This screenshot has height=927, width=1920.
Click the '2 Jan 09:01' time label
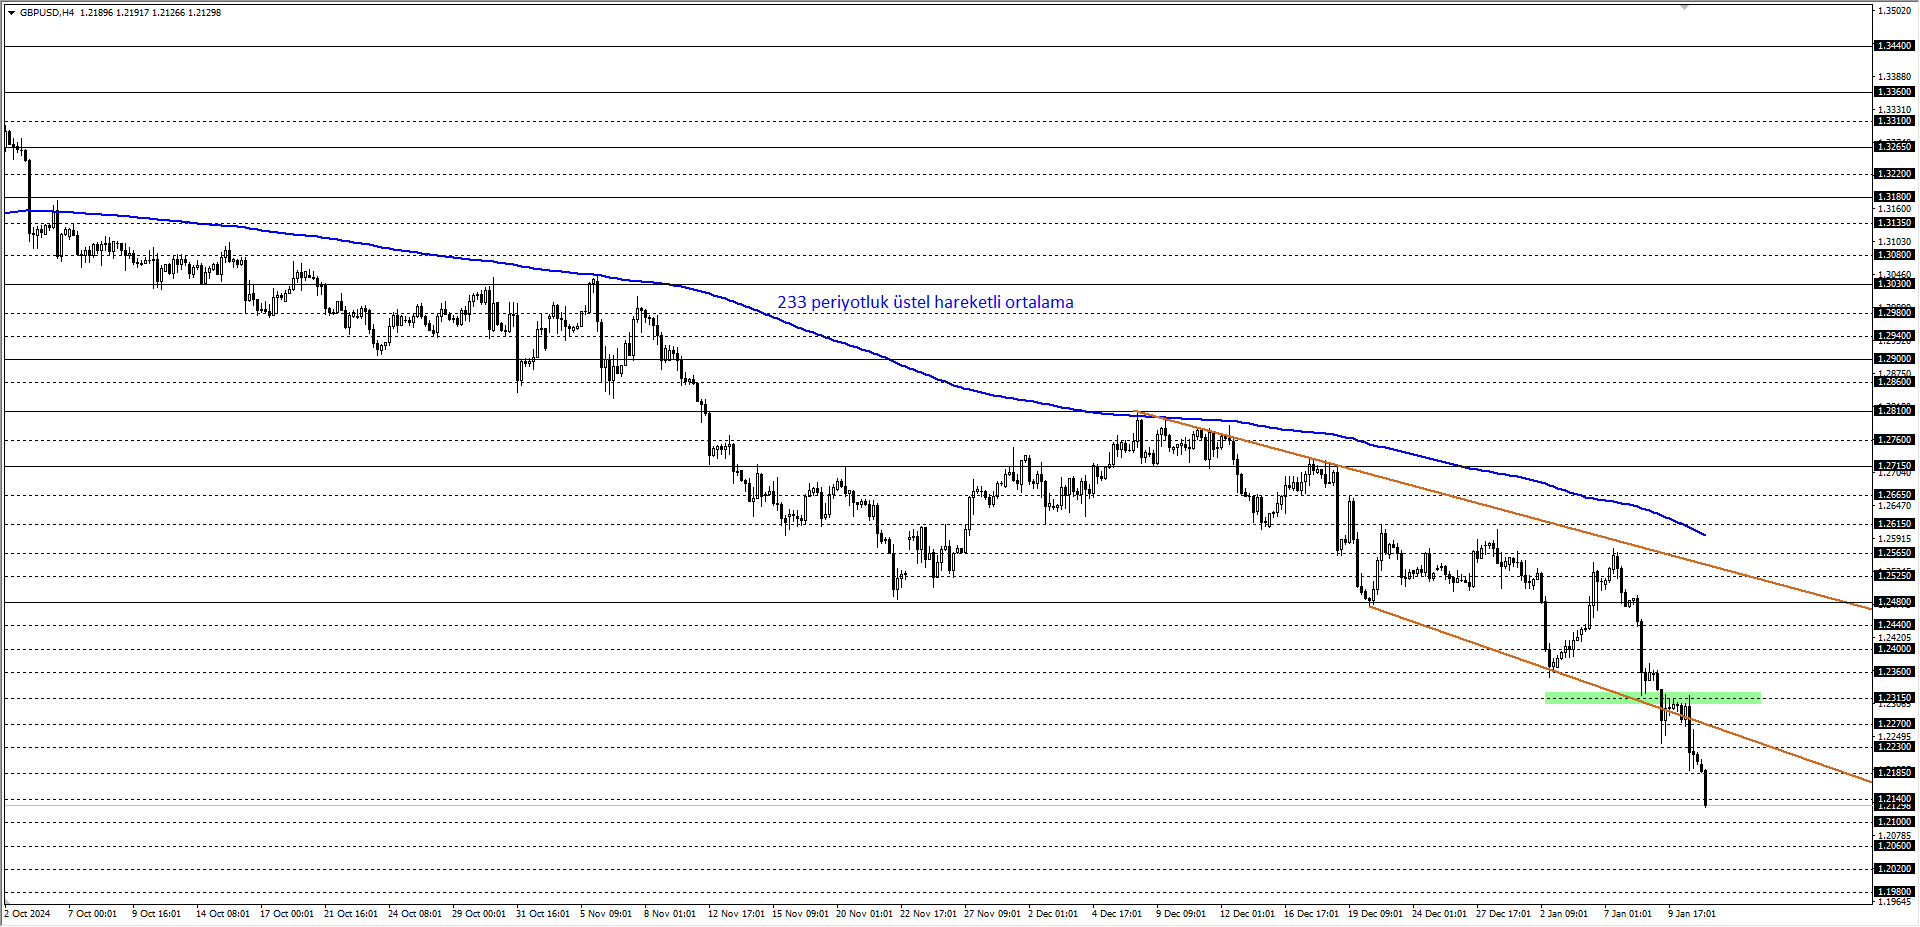click(x=1564, y=914)
